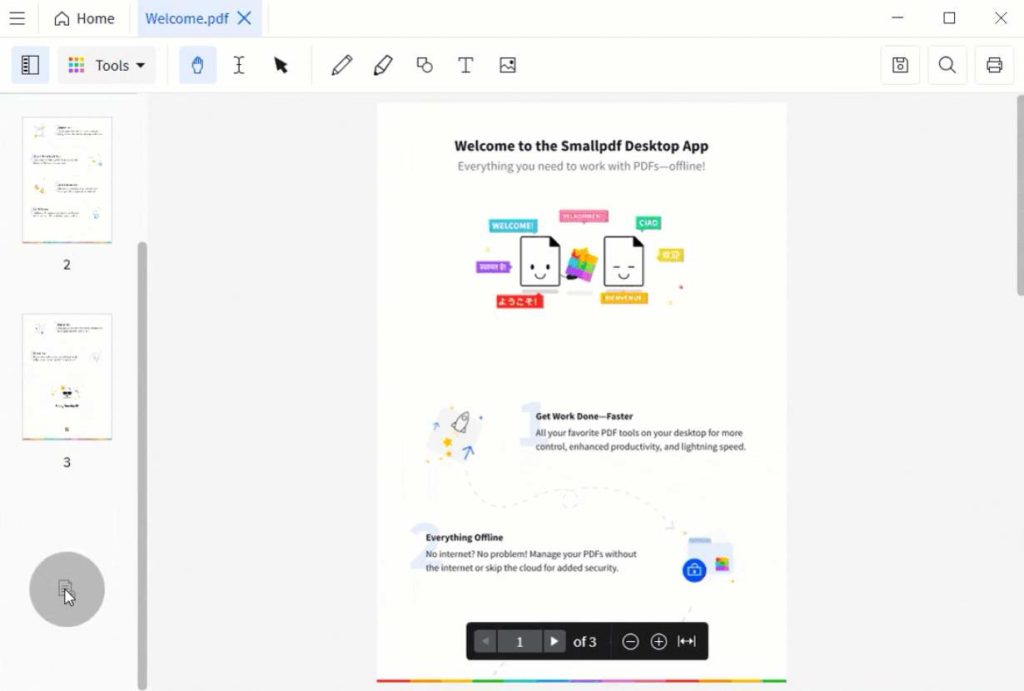
Task: Select the insert image tool
Action: tap(507, 65)
